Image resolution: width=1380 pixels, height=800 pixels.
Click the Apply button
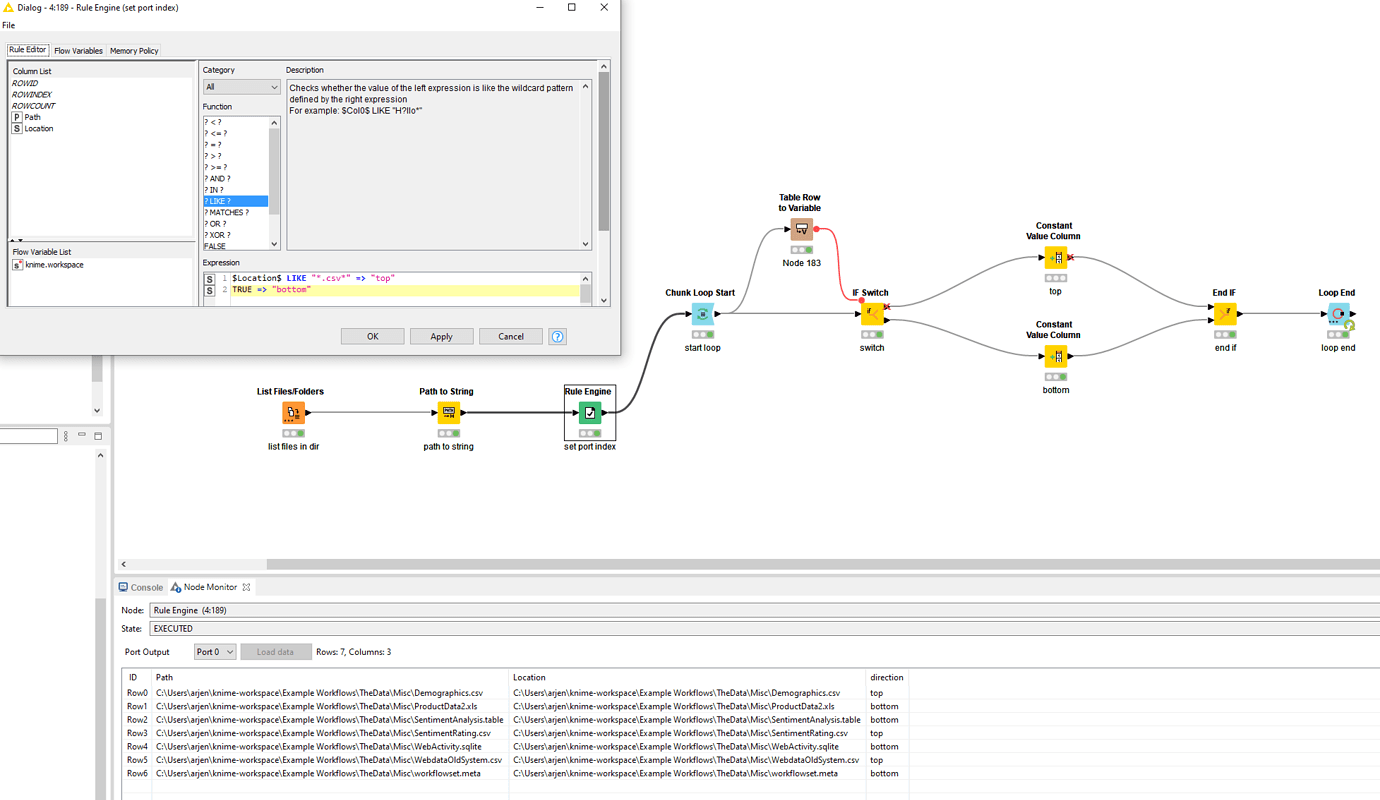(441, 337)
